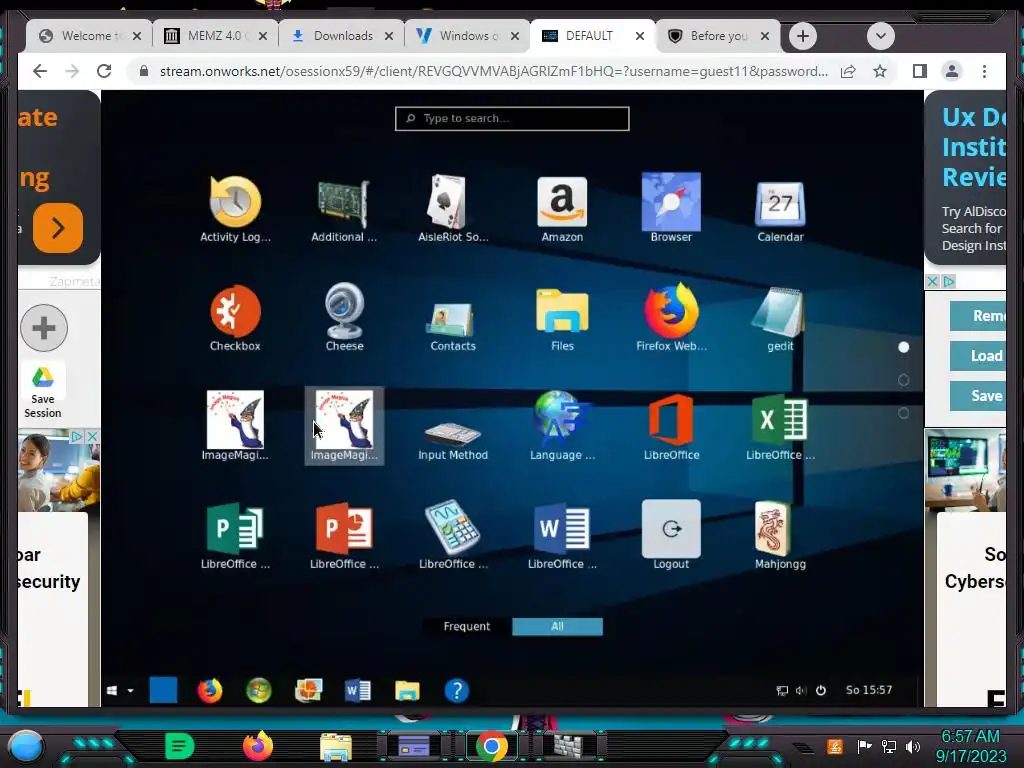This screenshot has height=768, width=1024.
Task: Click remote desktop Windows start button
Action: 112,690
